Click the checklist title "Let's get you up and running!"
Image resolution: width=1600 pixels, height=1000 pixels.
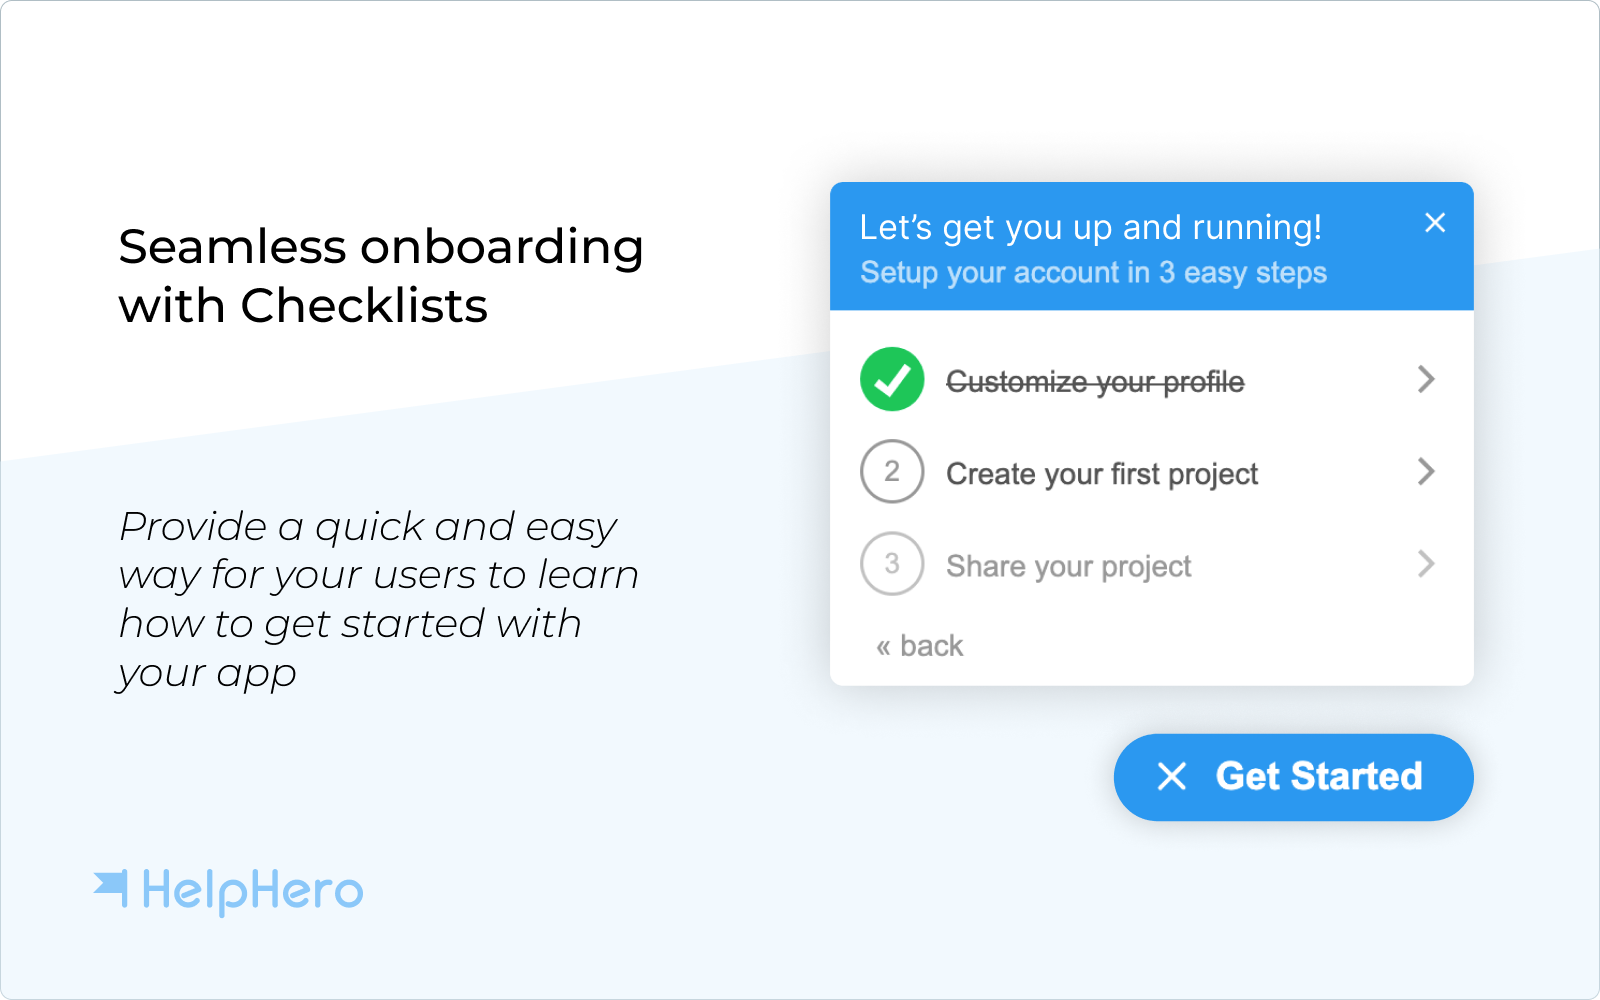click(1090, 228)
